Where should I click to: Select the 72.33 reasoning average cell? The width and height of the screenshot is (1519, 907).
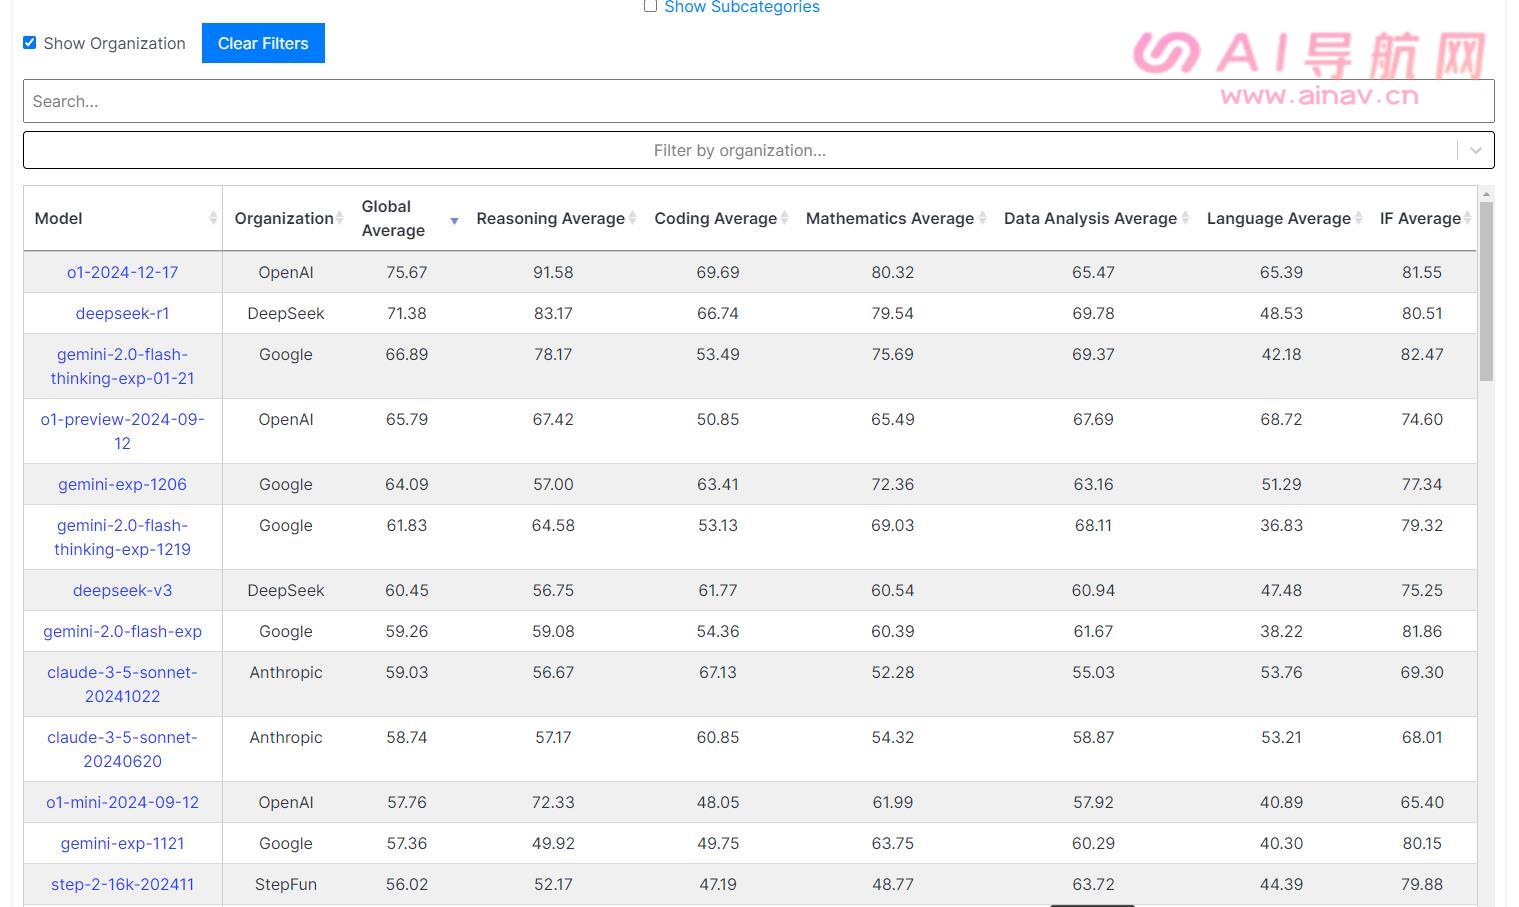tap(553, 802)
